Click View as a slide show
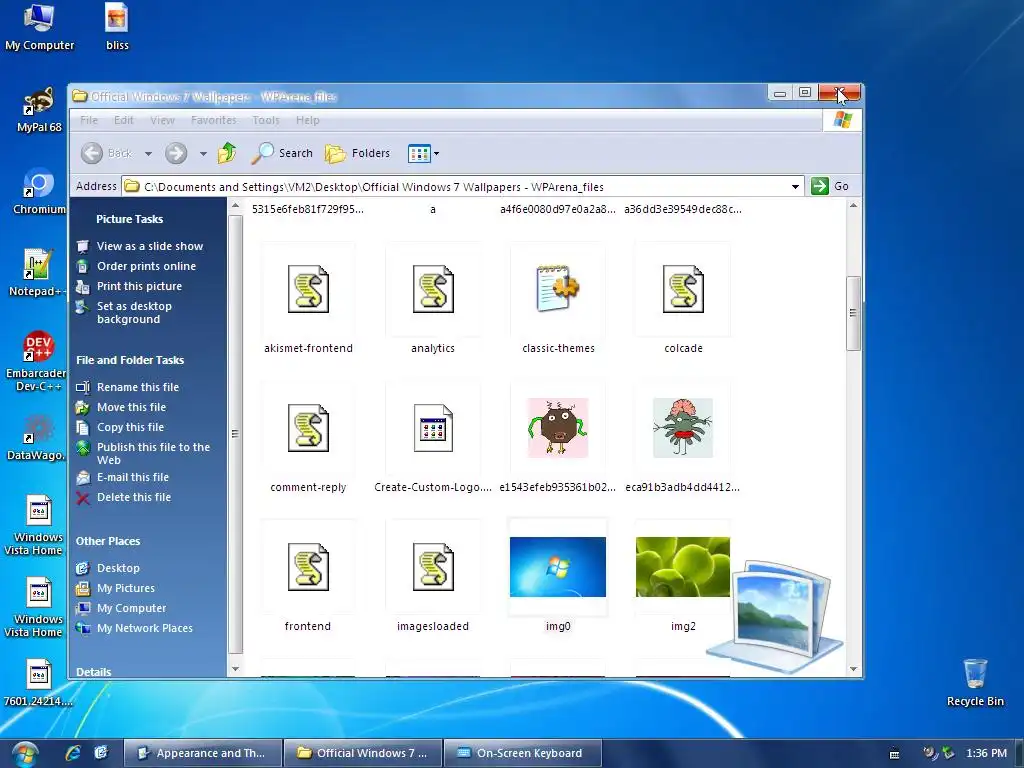The height and width of the screenshot is (768, 1024). 150,246
